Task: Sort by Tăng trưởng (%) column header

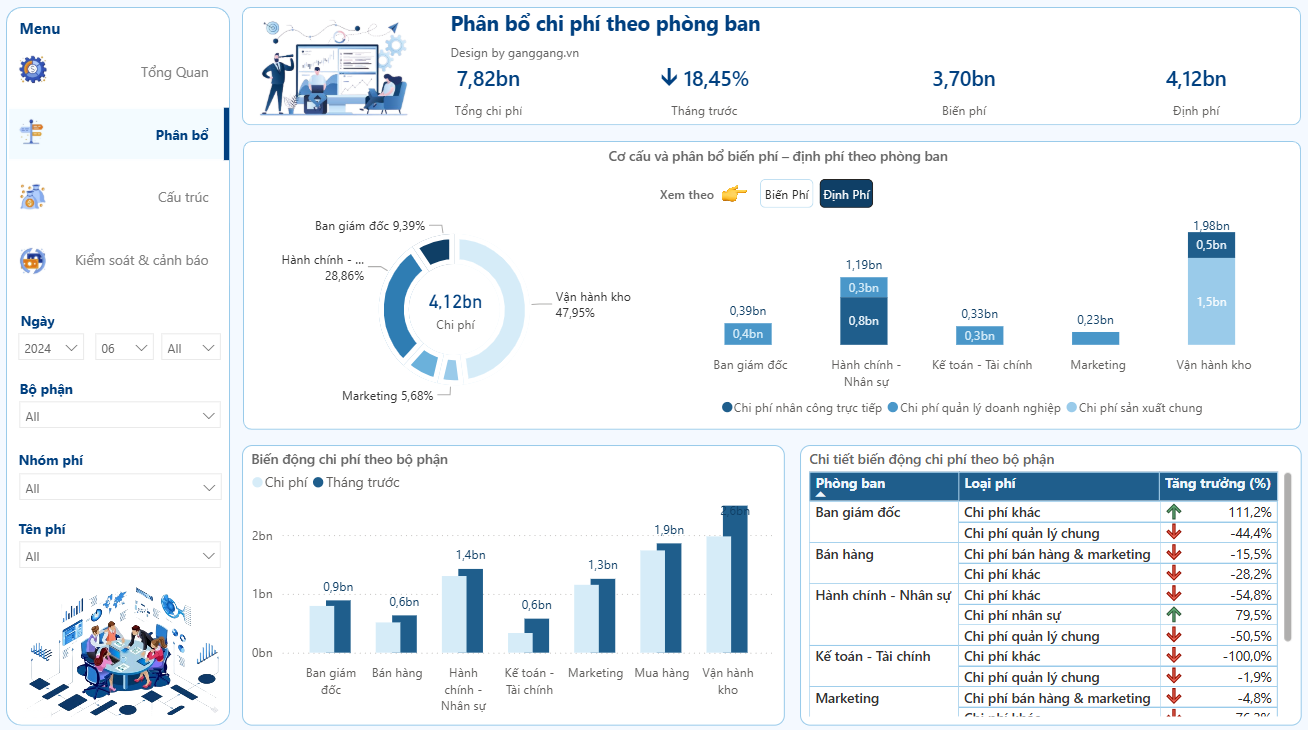Action: coord(1217,484)
